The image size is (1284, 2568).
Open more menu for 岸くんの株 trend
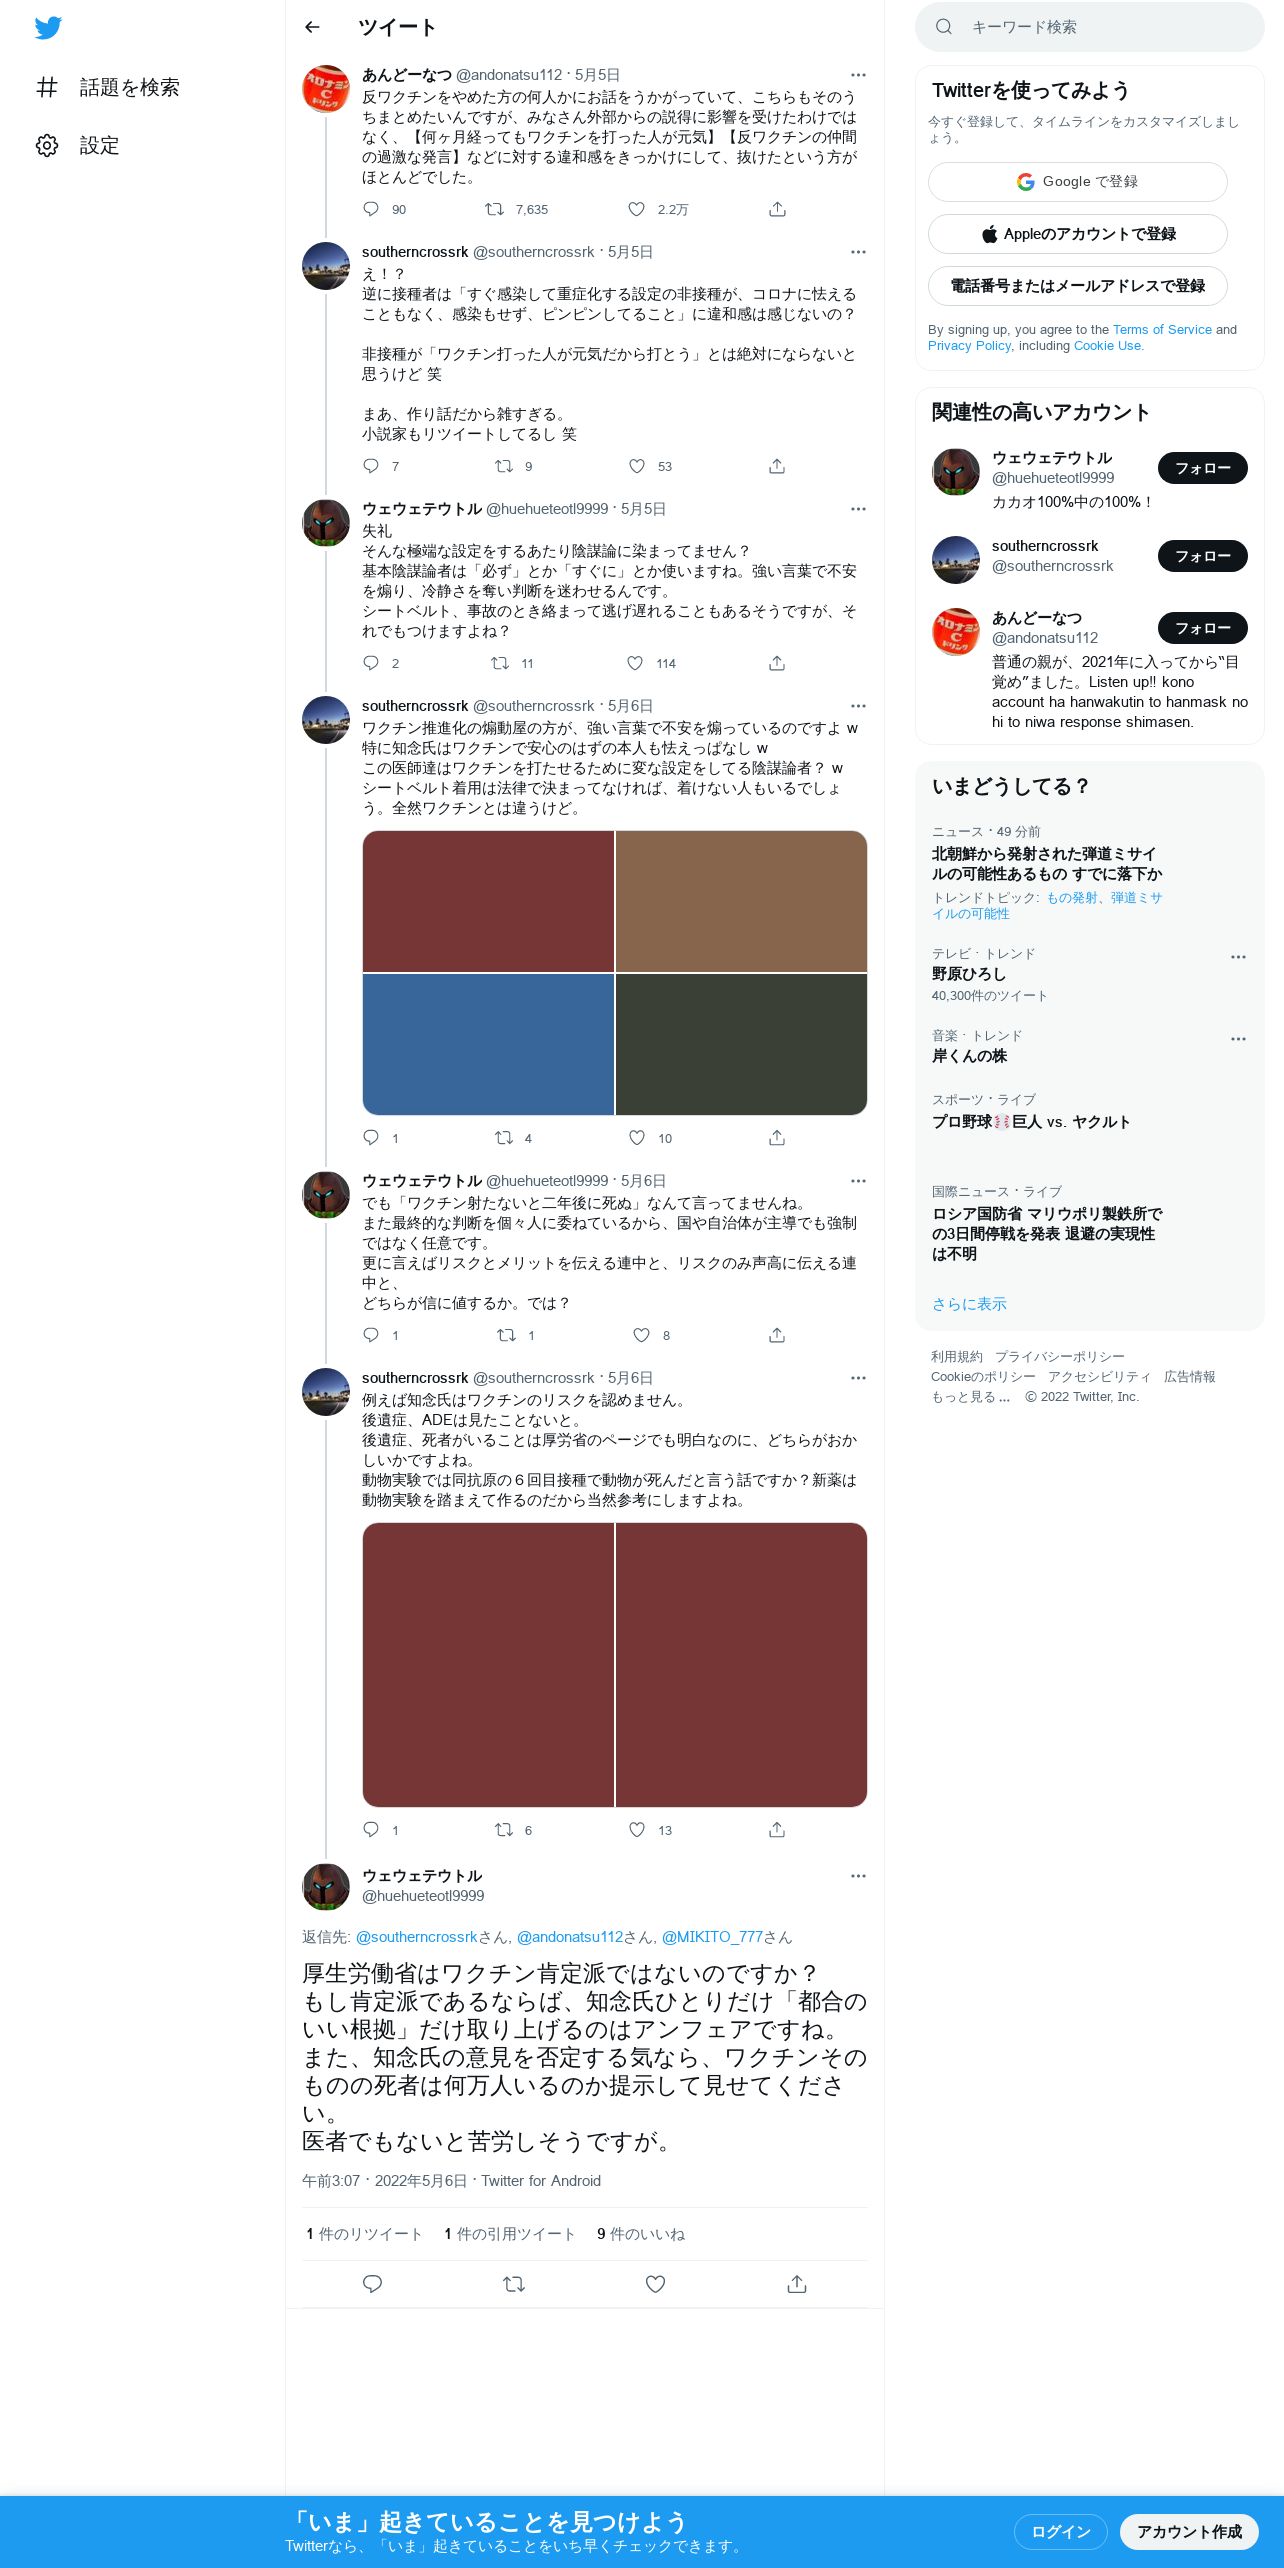coord(1238,1039)
